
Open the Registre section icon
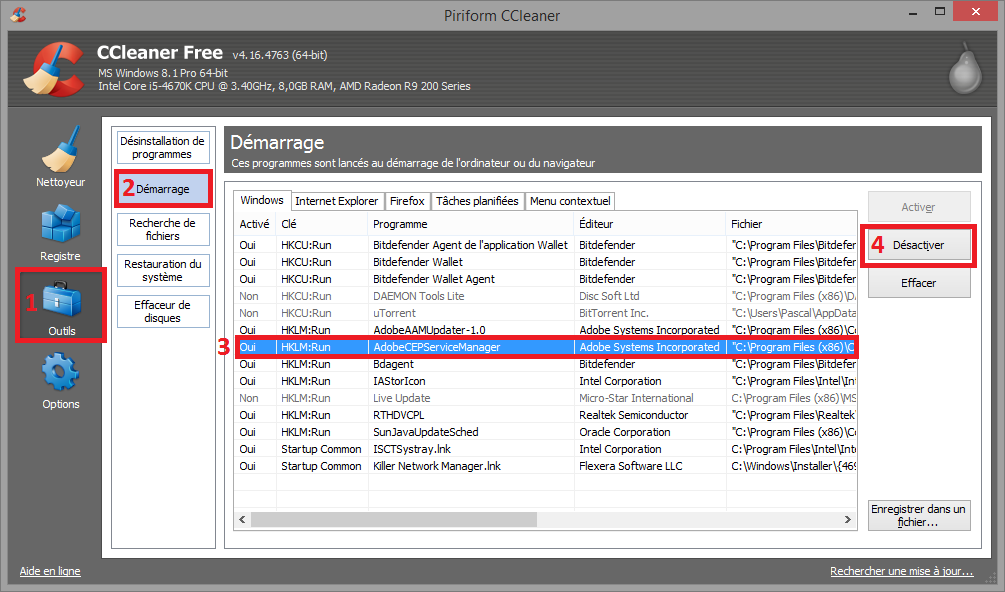60,227
